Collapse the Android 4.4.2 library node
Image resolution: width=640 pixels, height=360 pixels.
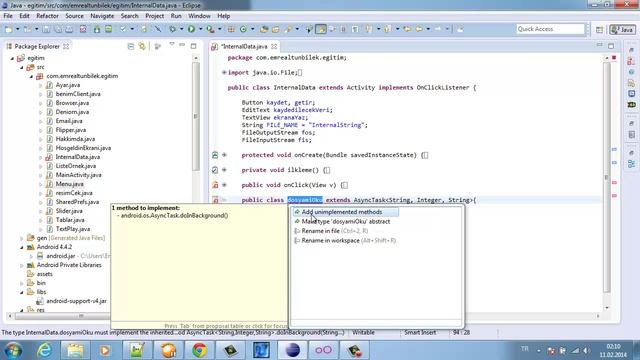22,247
